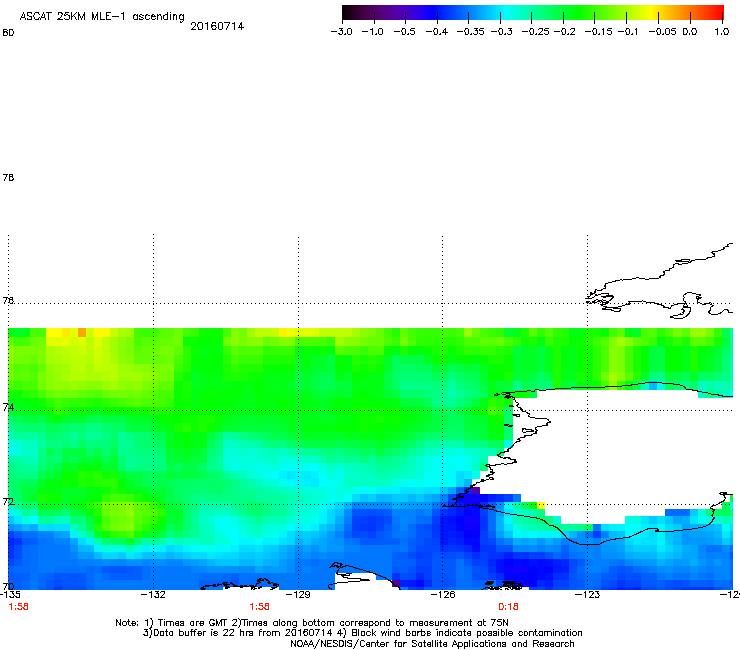
Task: Select the date label 20160714
Action: point(217,26)
